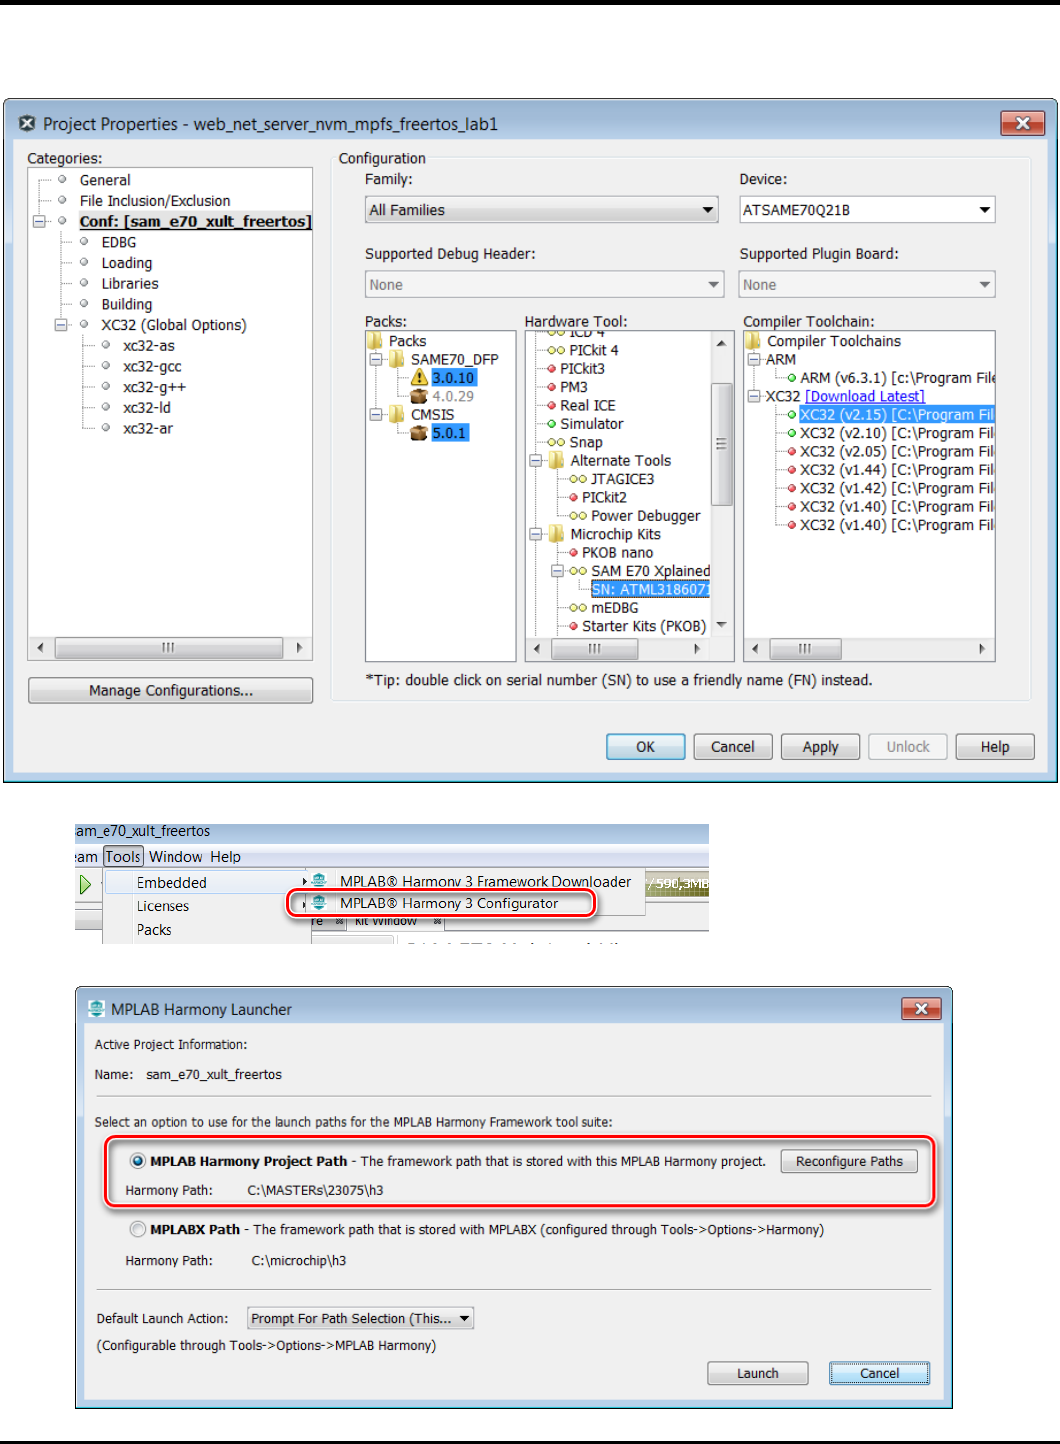This screenshot has width=1060, height=1444.
Task: Select the General category
Action: (105, 180)
